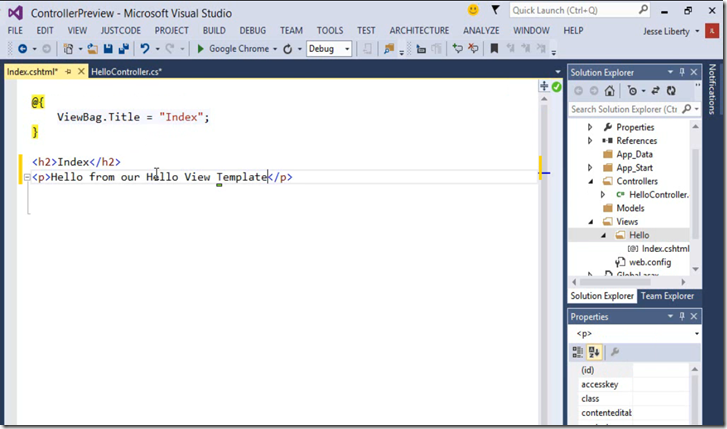Expand the References node

[x=590, y=141]
